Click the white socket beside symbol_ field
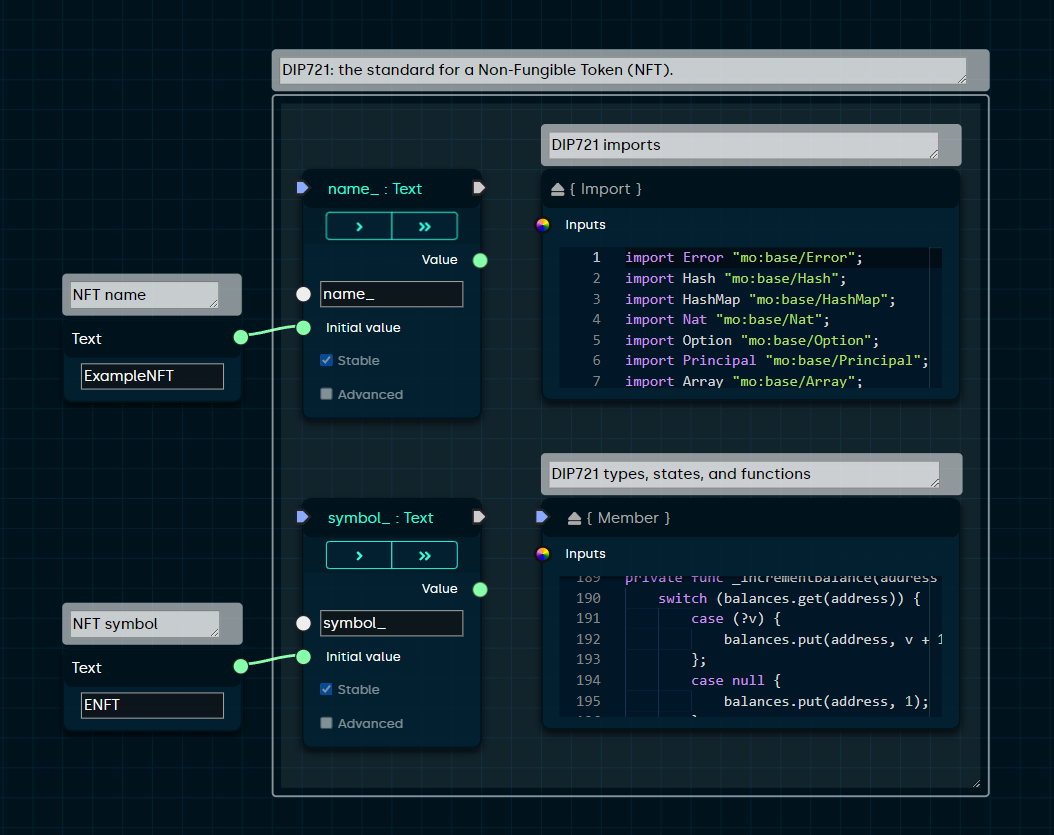 tap(303, 623)
